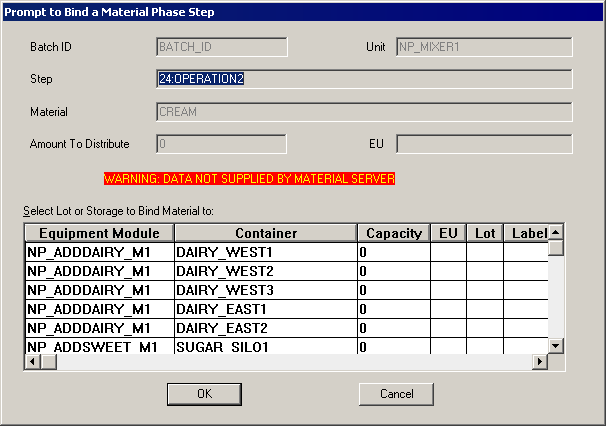
Task: Click NP_ADDDAIRY_M1 in the DAIRY_WEST1 row
Action: coord(100,252)
